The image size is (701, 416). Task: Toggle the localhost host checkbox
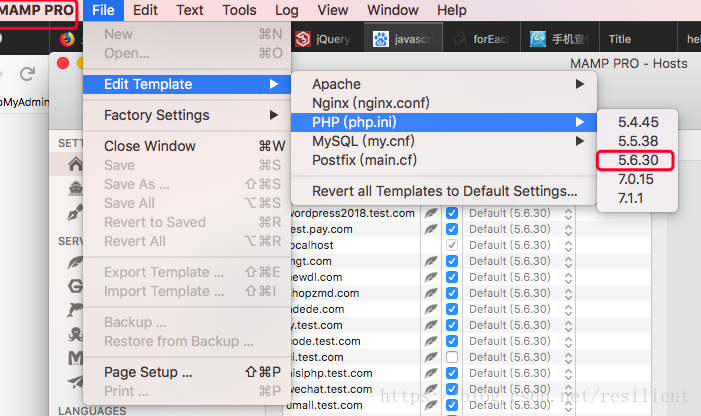452,245
